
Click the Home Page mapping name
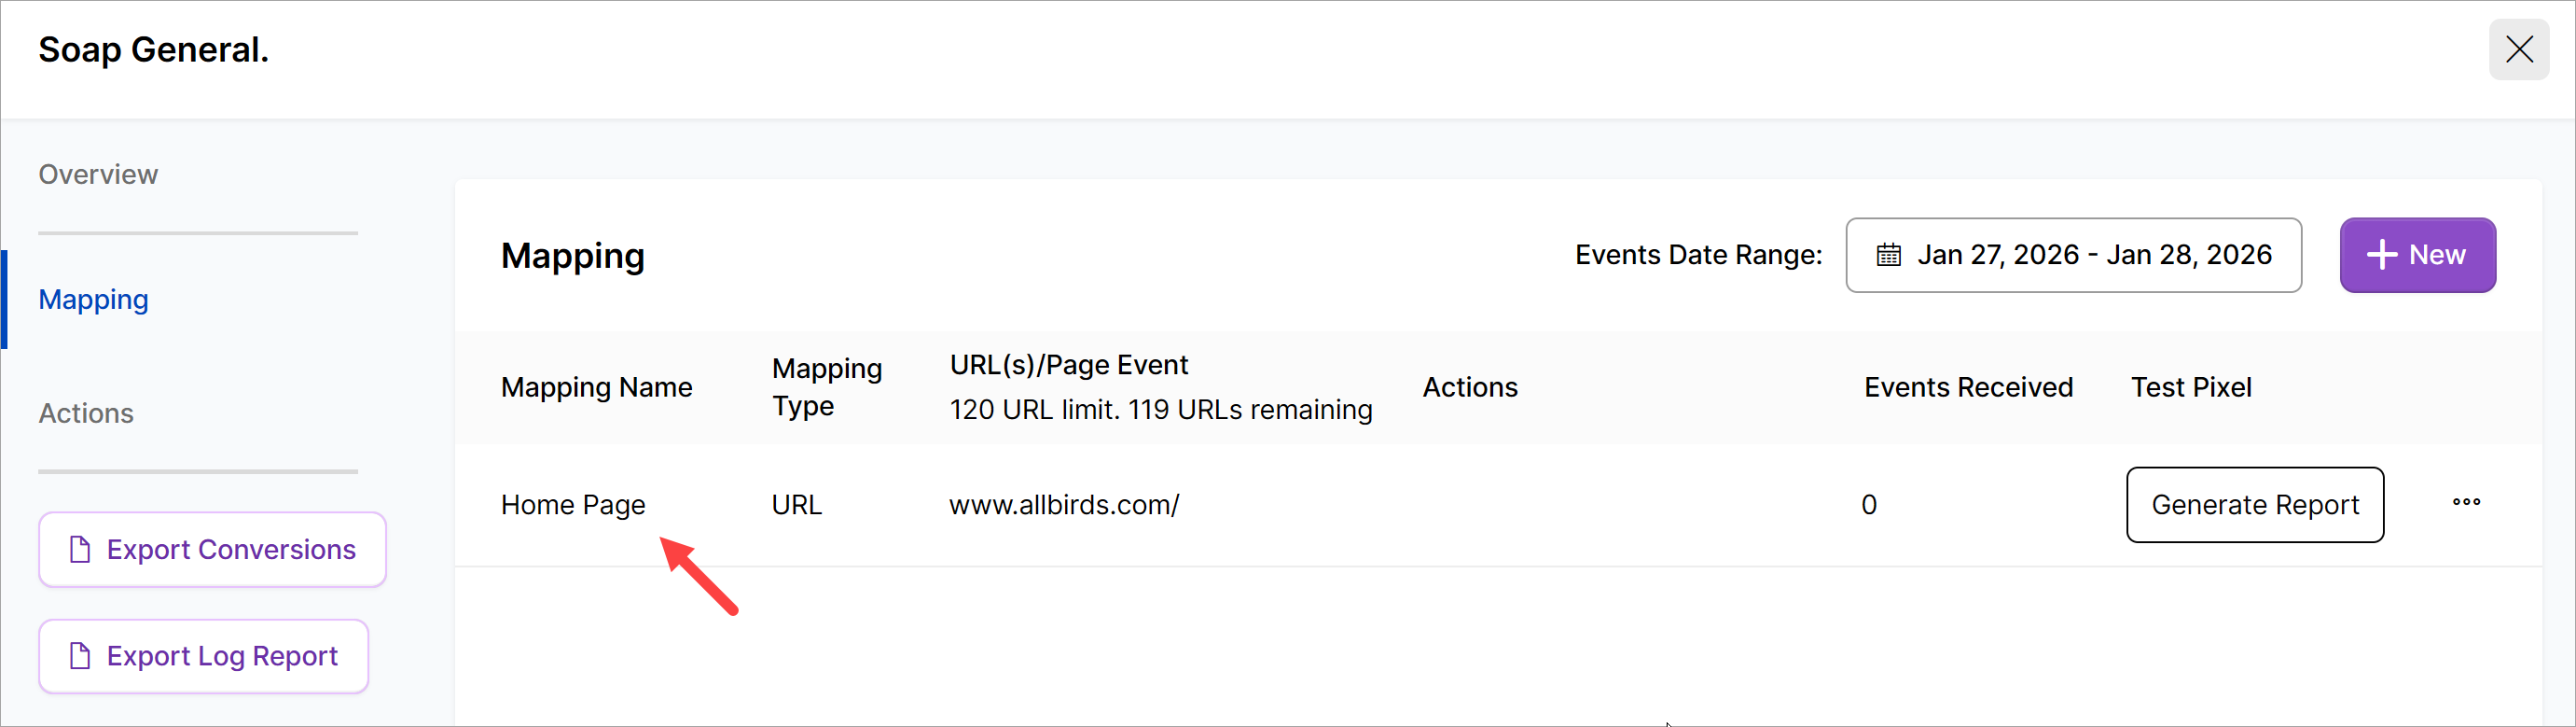(573, 505)
